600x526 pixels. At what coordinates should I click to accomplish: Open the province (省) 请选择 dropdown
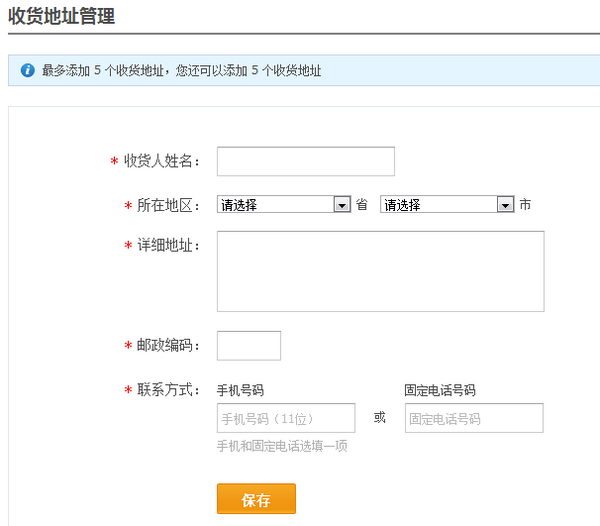284,204
